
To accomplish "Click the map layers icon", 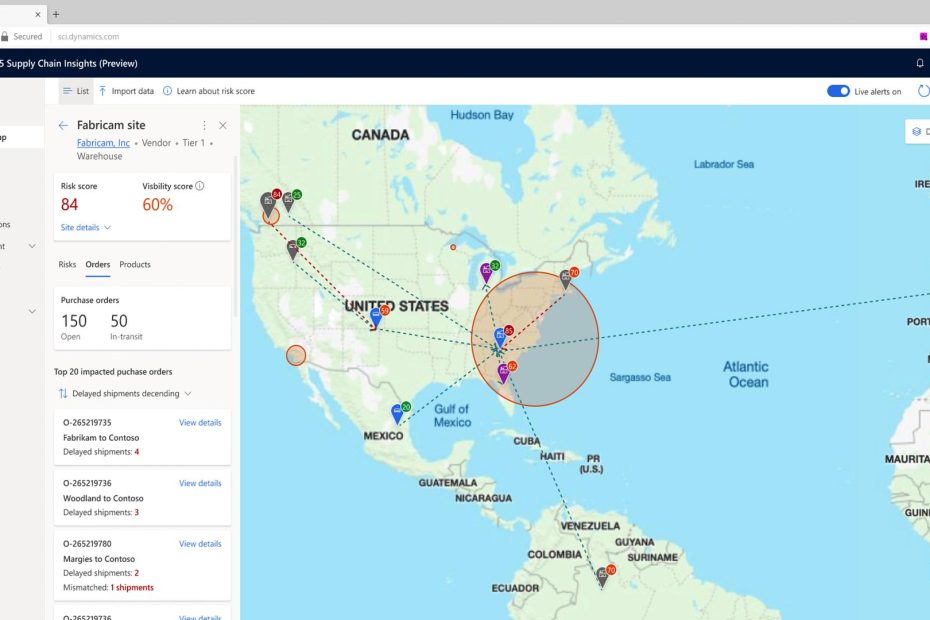I will point(916,131).
